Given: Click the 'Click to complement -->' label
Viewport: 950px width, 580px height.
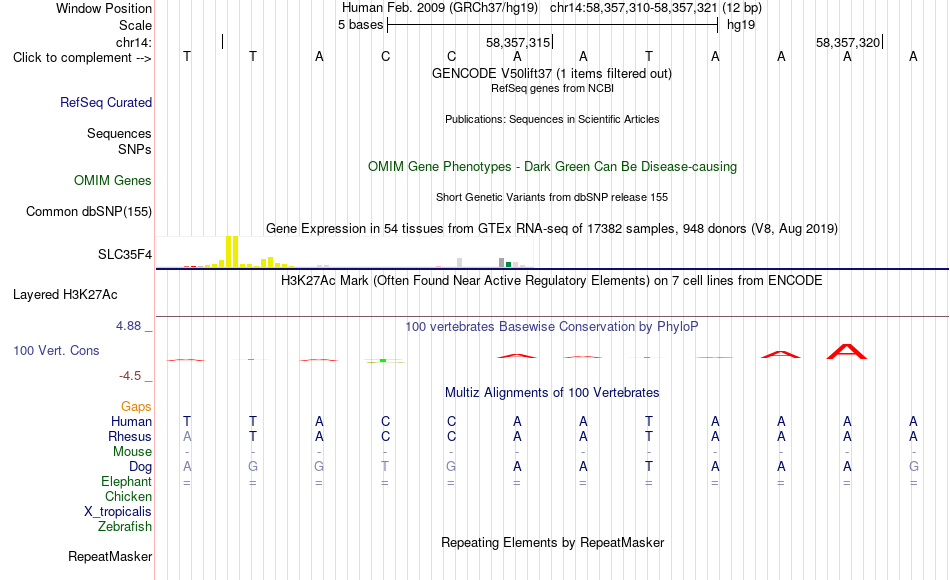Looking at the screenshot, I should point(82,58).
